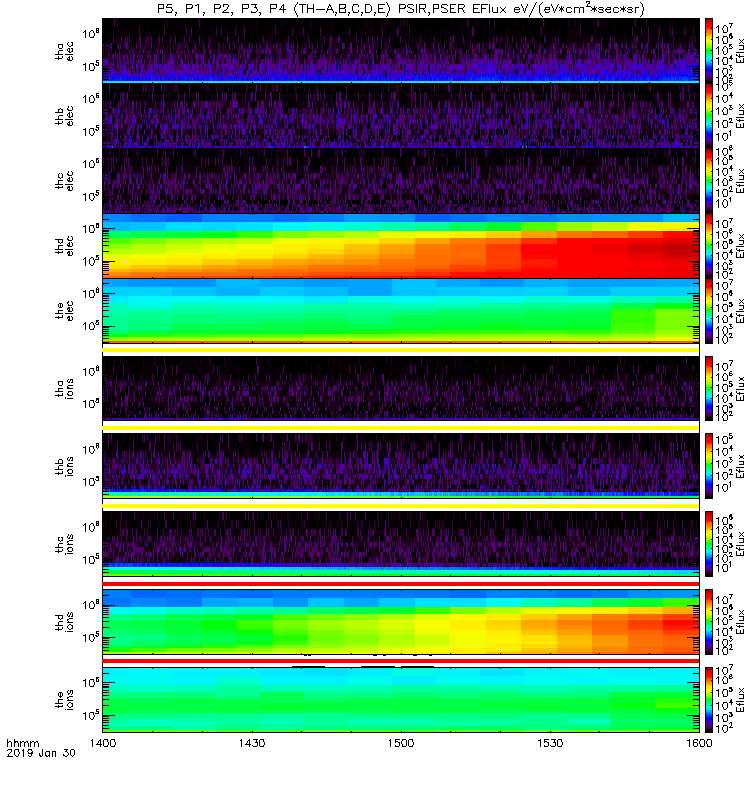This screenshot has height=800, width=750.
Task: Click the Eflux label beside thd elec color bar
Action: (740, 246)
